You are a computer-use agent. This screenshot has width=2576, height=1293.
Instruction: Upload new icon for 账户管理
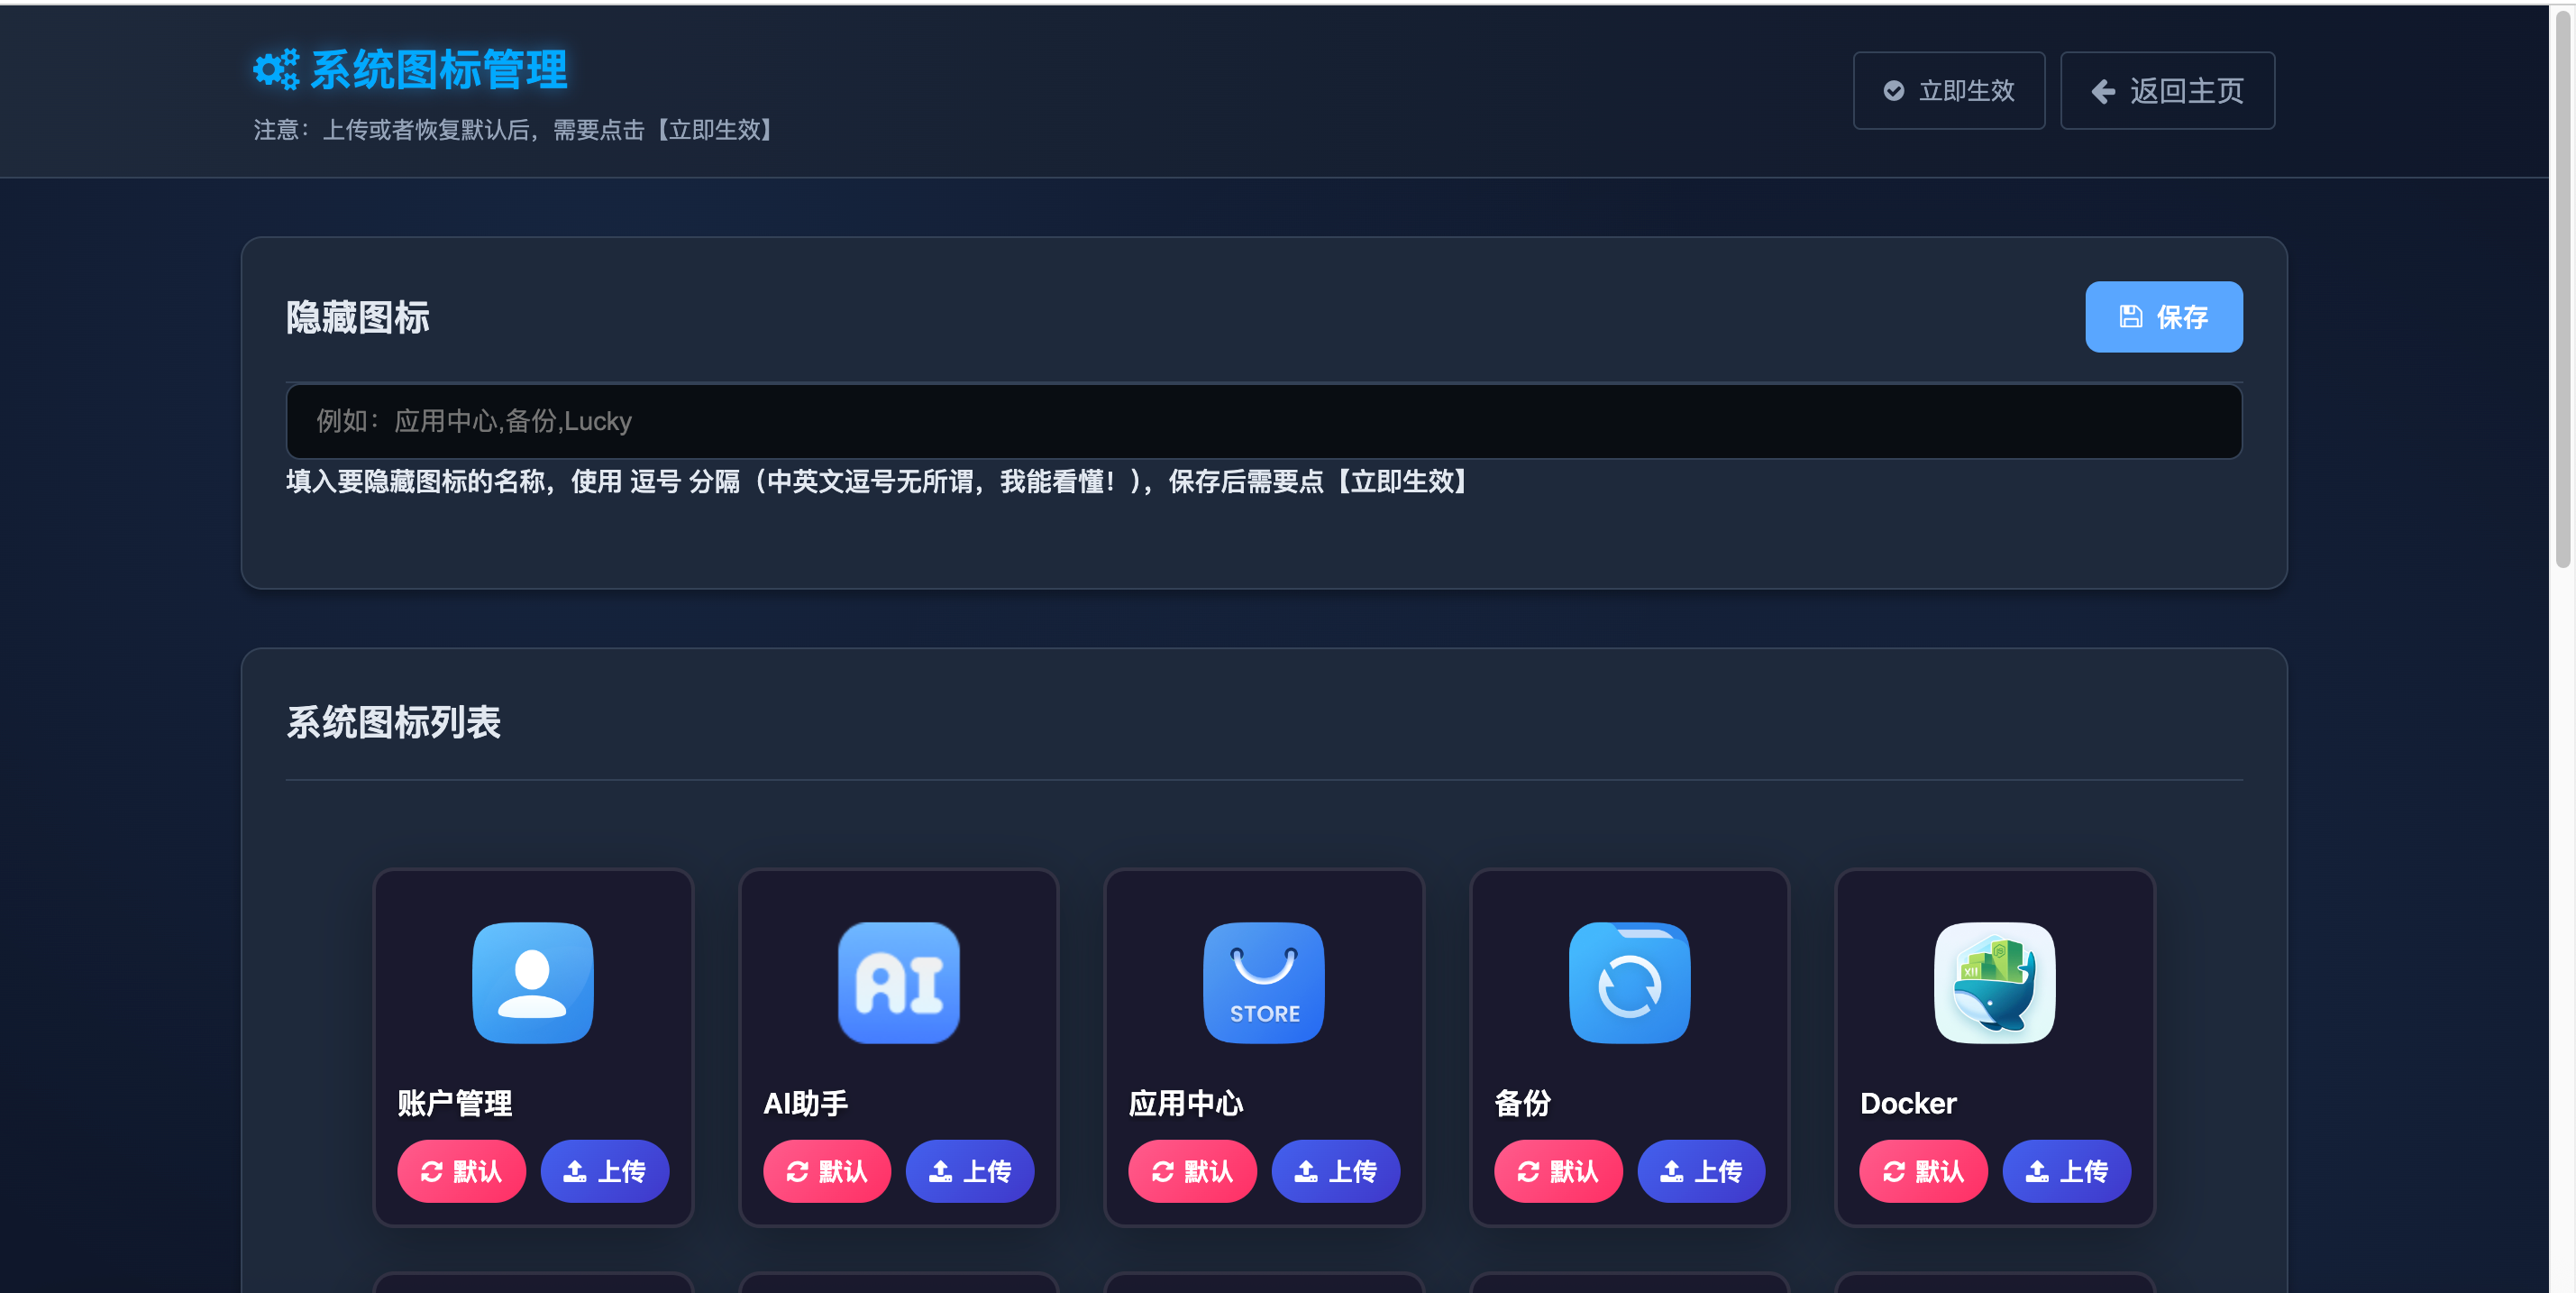click(x=604, y=1171)
